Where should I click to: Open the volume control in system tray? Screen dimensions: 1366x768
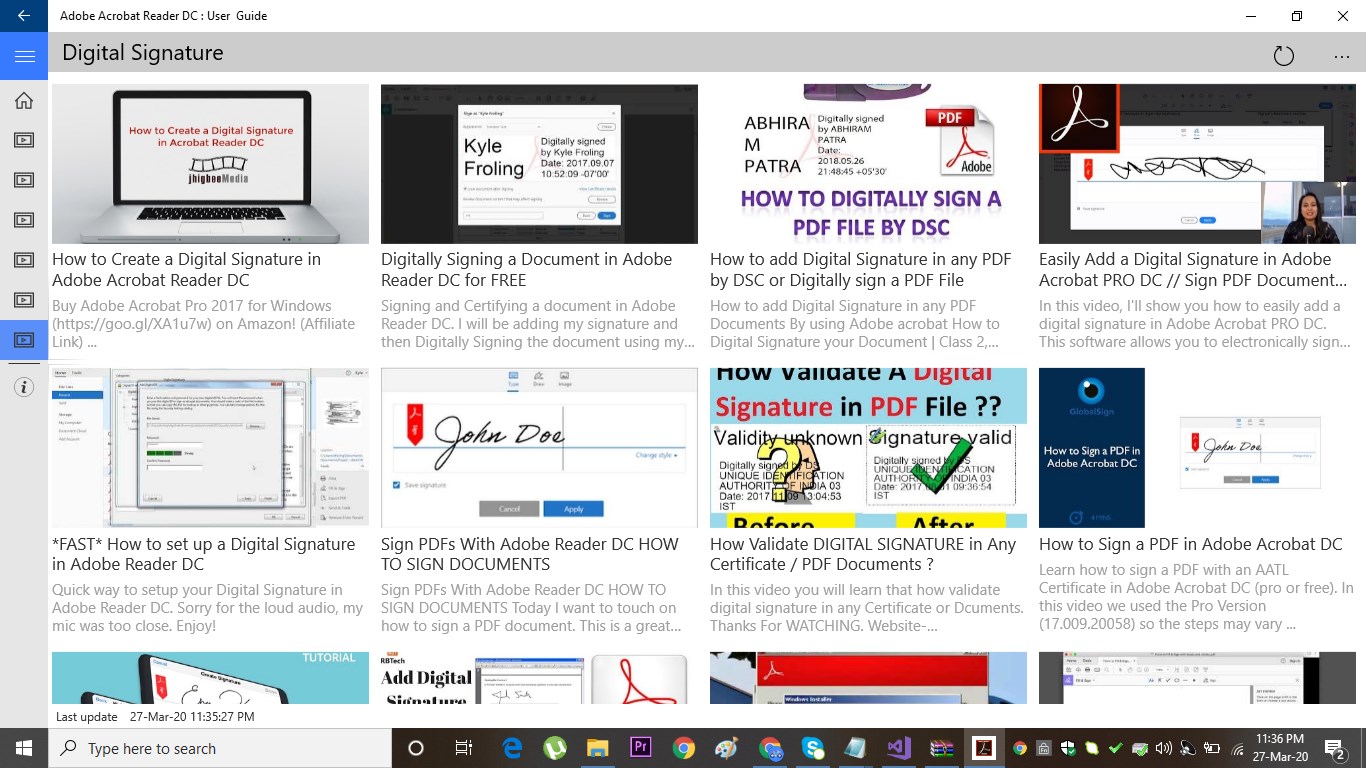(1163, 748)
